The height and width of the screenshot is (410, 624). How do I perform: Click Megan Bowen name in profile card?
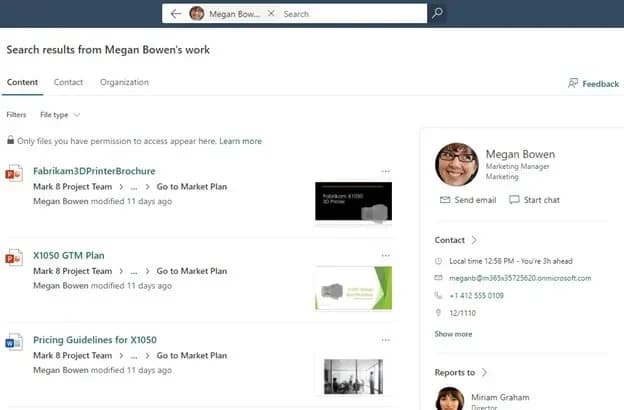[x=520, y=154]
